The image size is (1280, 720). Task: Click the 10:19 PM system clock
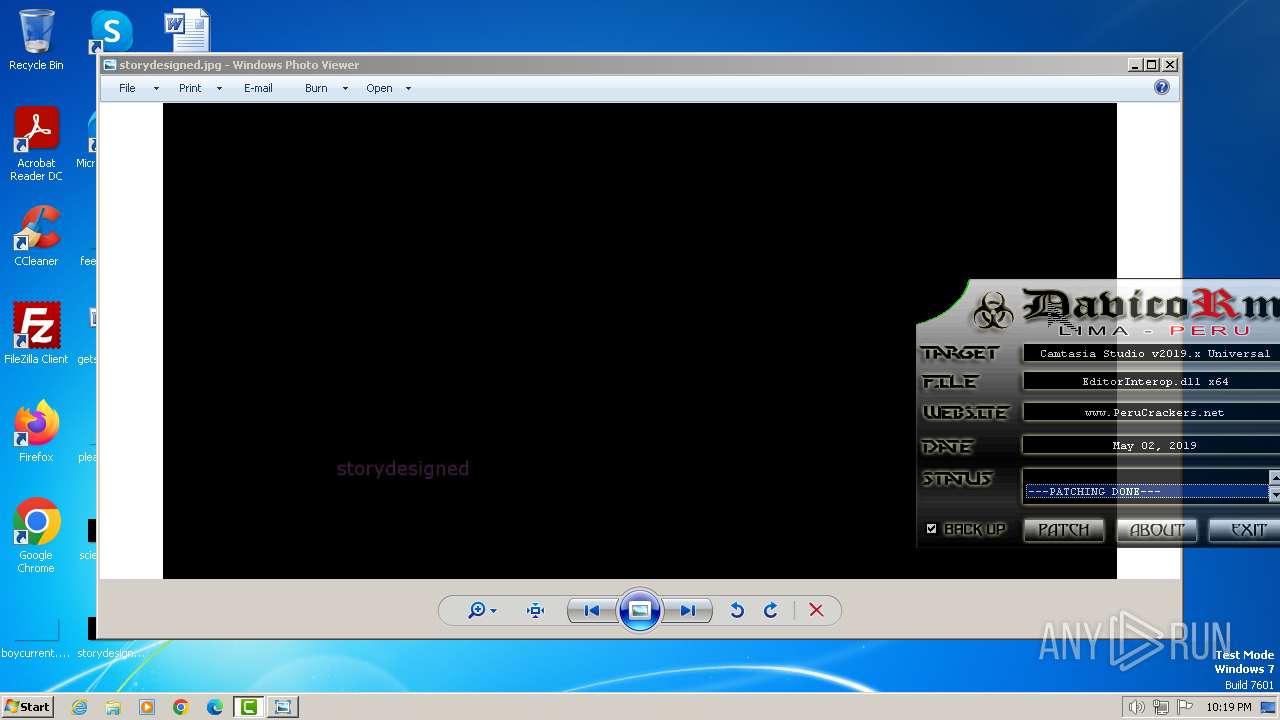(x=1229, y=707)
